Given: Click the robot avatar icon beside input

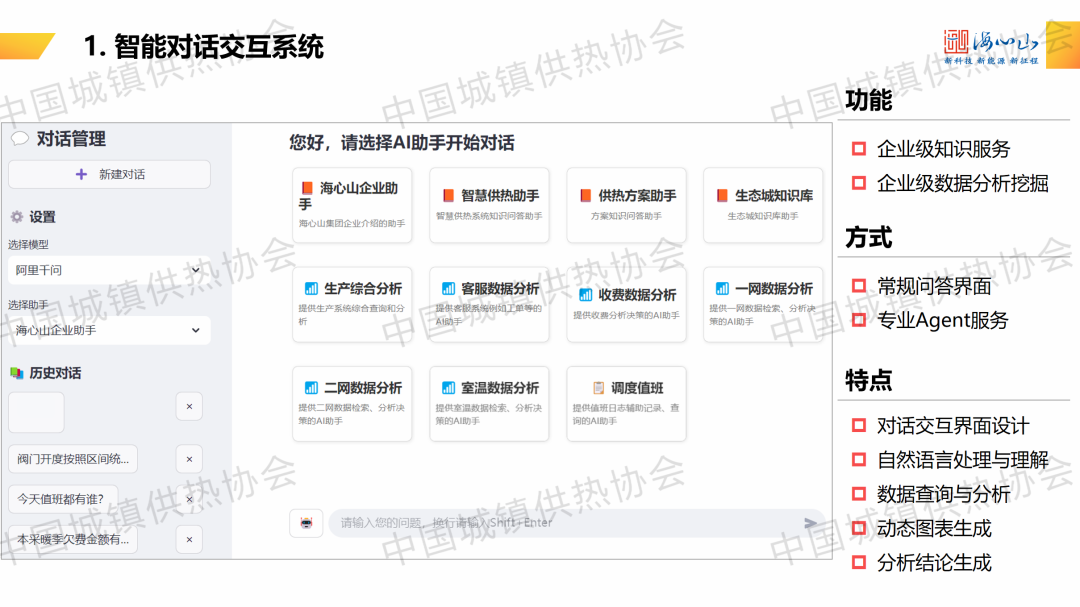Looking at the screenshot, I should 306,523.
